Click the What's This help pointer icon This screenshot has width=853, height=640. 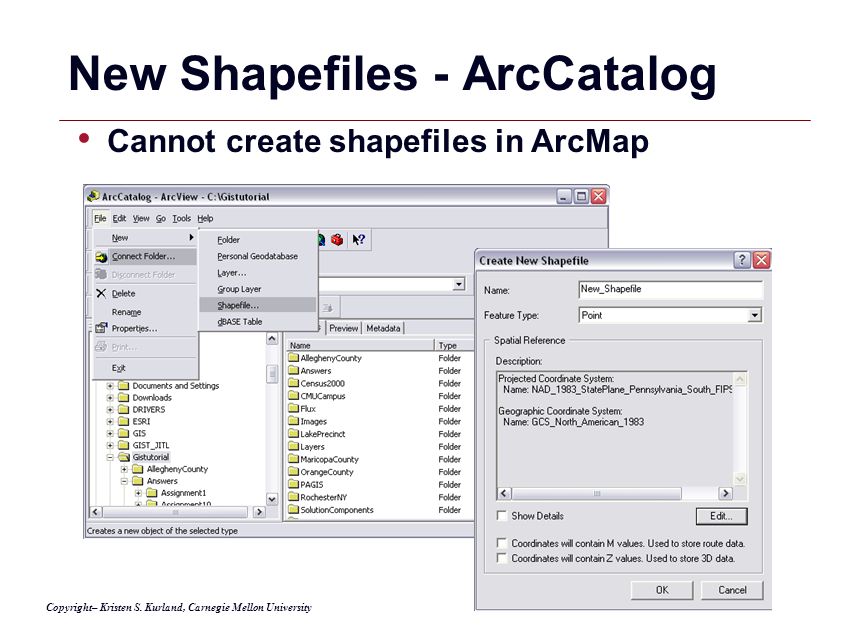pos(358,239)
